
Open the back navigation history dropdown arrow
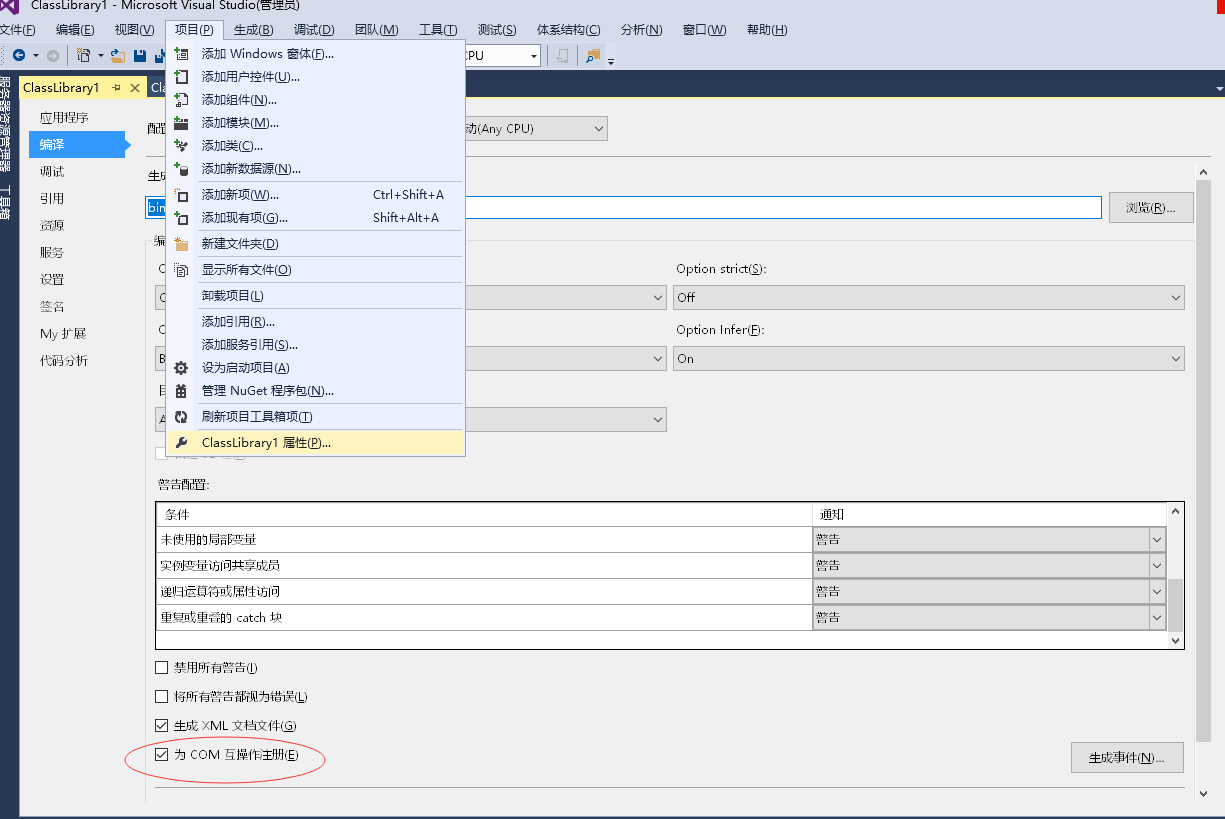[x=36, y=56]
